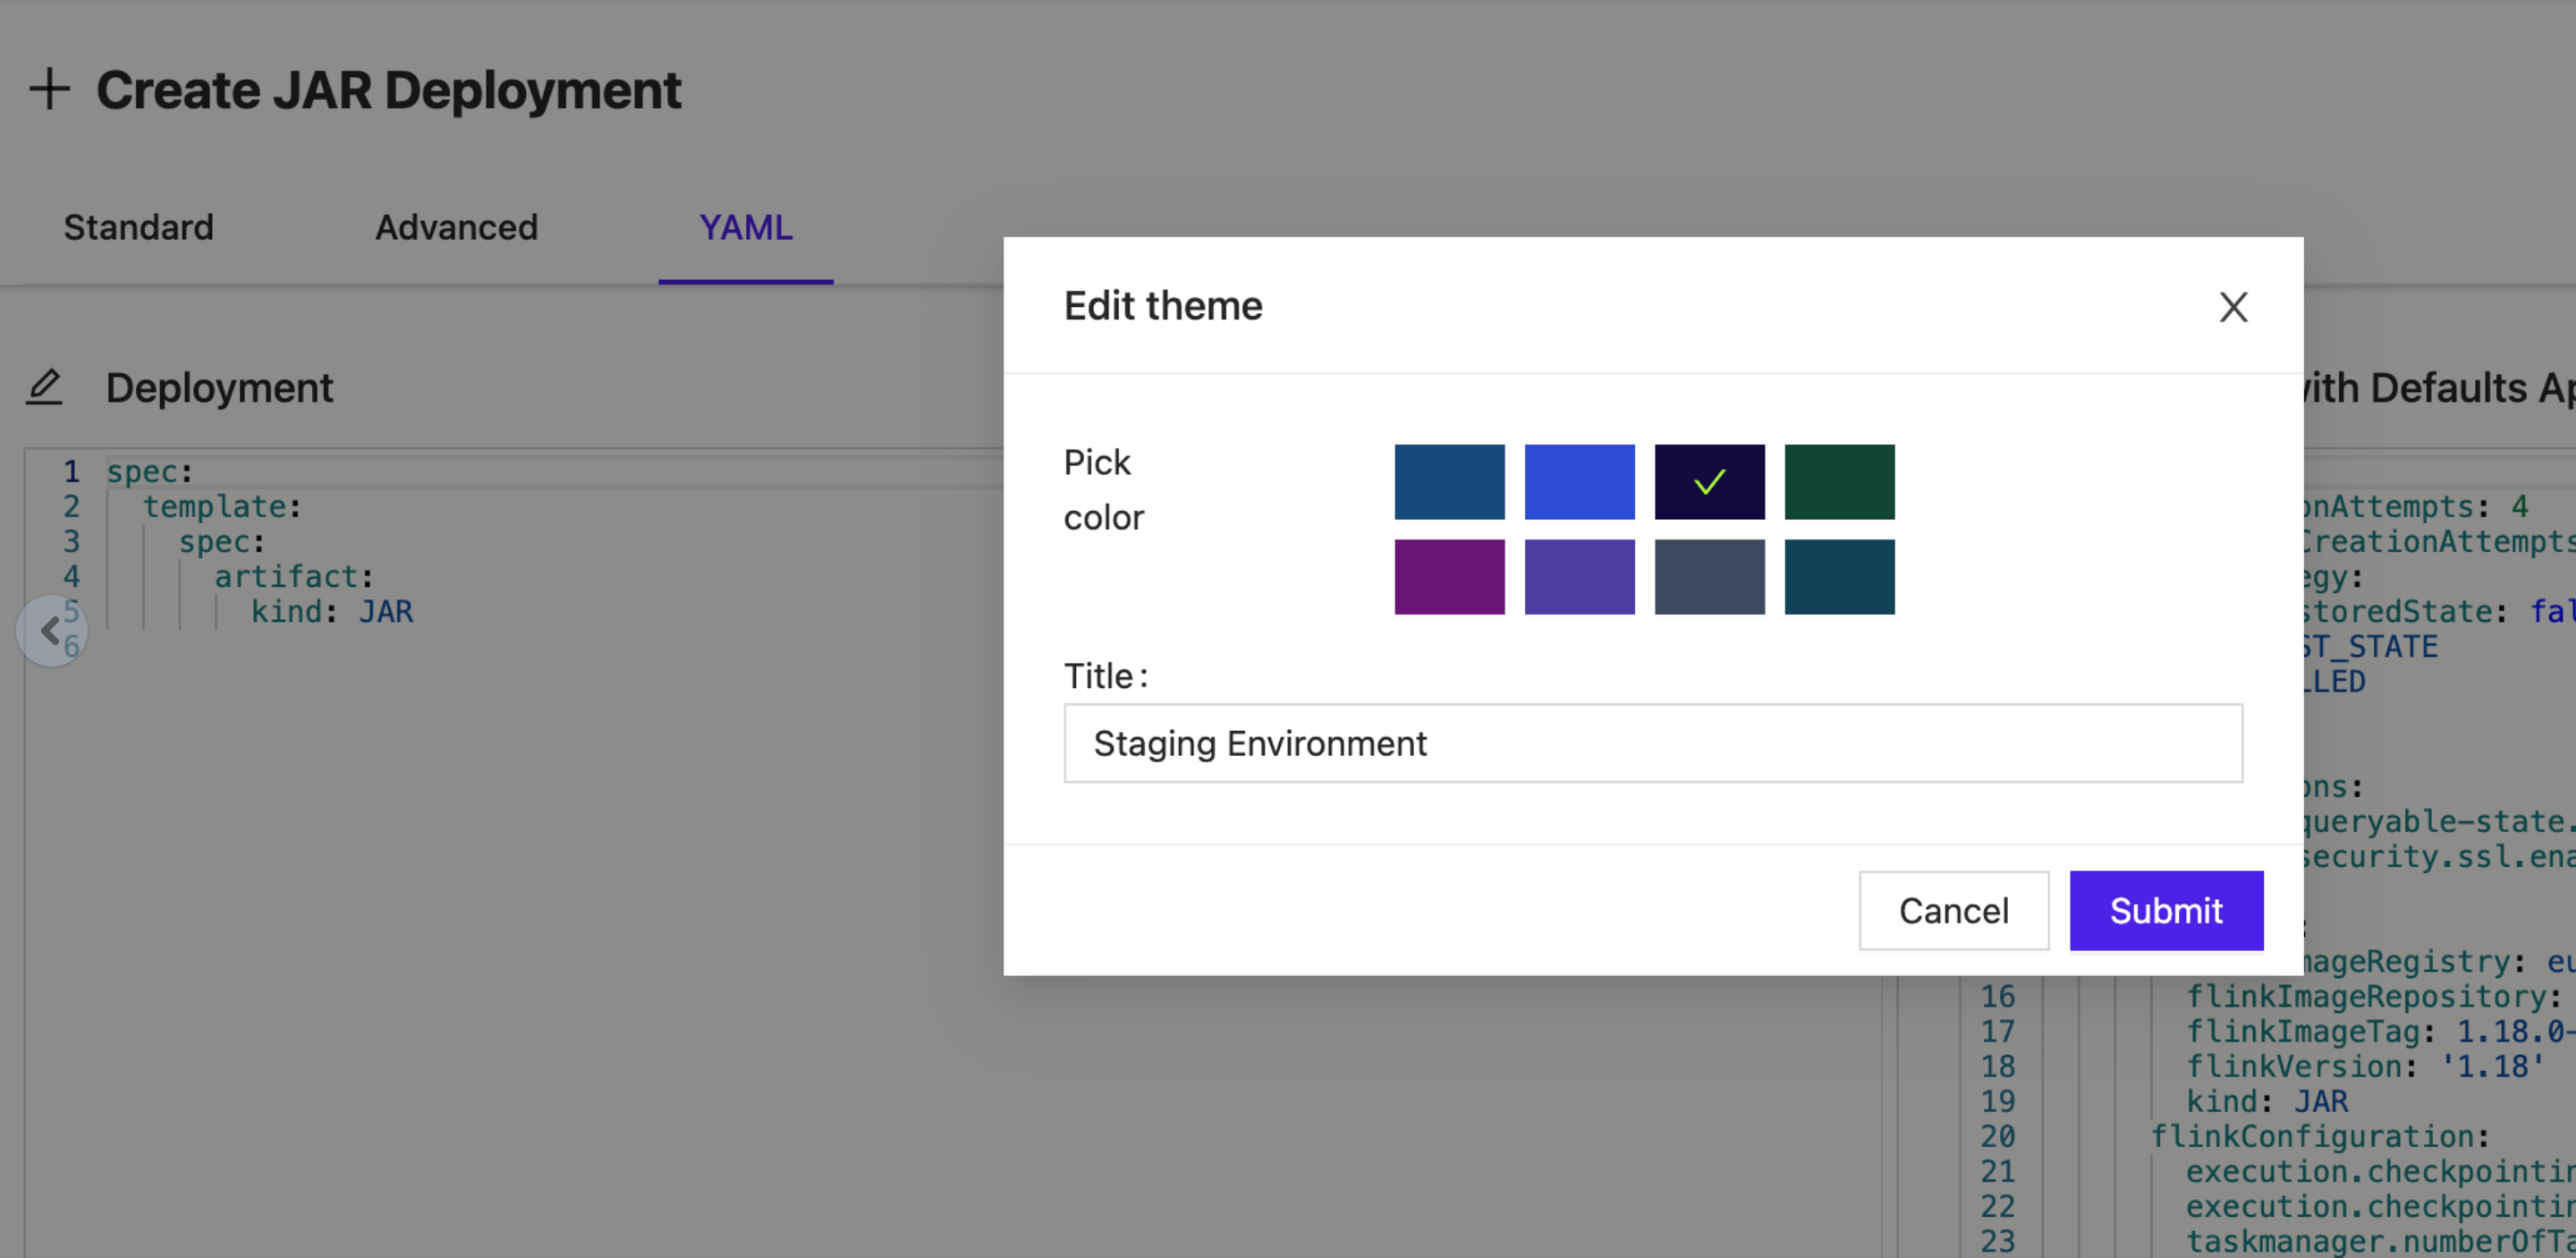The image size is (2576, 1258).
Task: Pick the bright royal blue color swatch
Action: click(x=1579, y=482)
